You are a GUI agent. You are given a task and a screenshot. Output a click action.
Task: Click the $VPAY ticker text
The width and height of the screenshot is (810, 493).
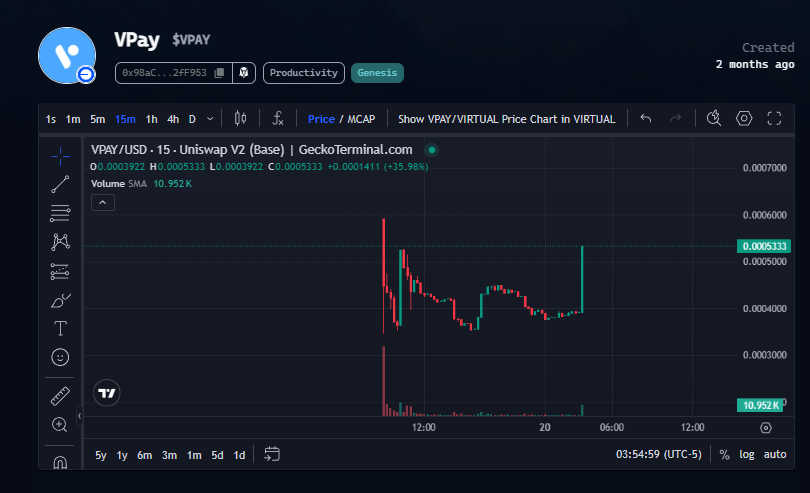191,40
